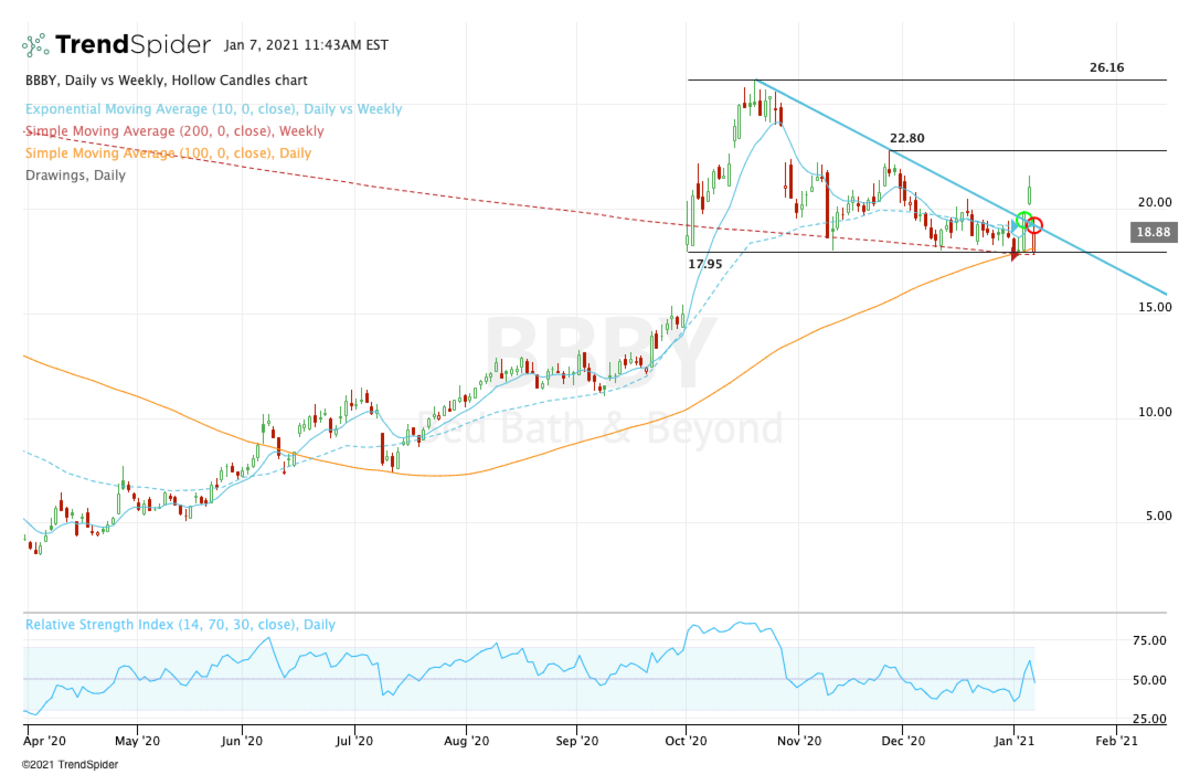Select the BBBY Daily vs Weekly chart title
This screenshot has height=775, width=1200.
coord(166,80)
